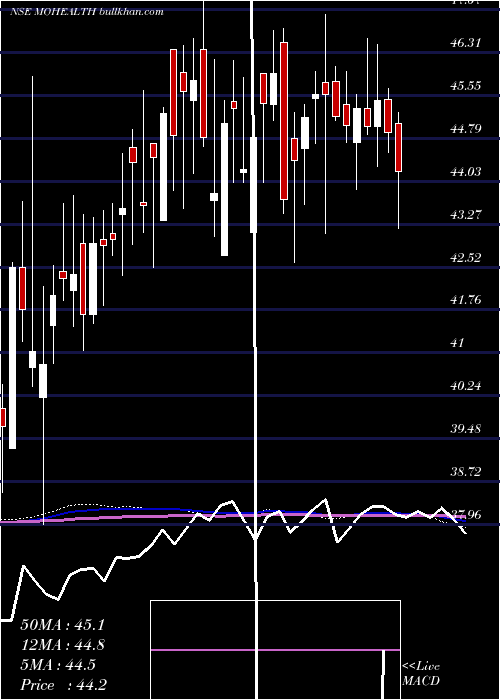This screenshot has height=700, width=500.
Task: Click the 'NSE MOHEALTH bullkhan.com' chart title
Action: click(87, 12)
